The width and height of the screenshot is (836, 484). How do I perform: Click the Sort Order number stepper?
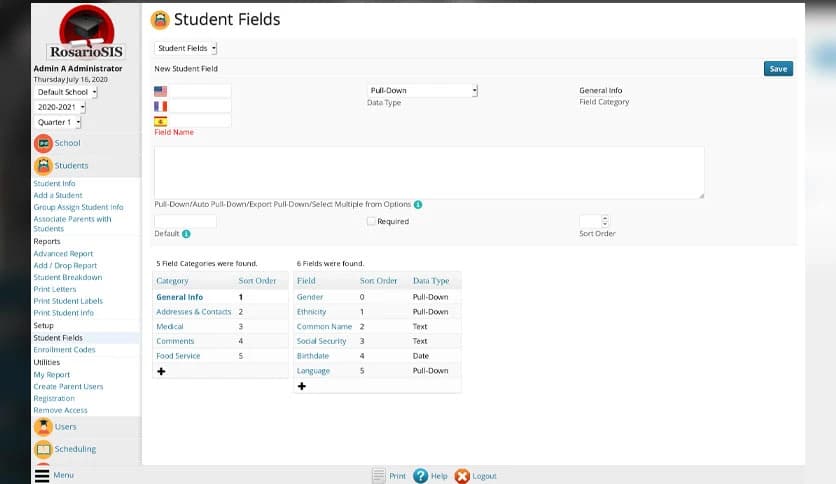pyautogui.click(x=593, y=221)
